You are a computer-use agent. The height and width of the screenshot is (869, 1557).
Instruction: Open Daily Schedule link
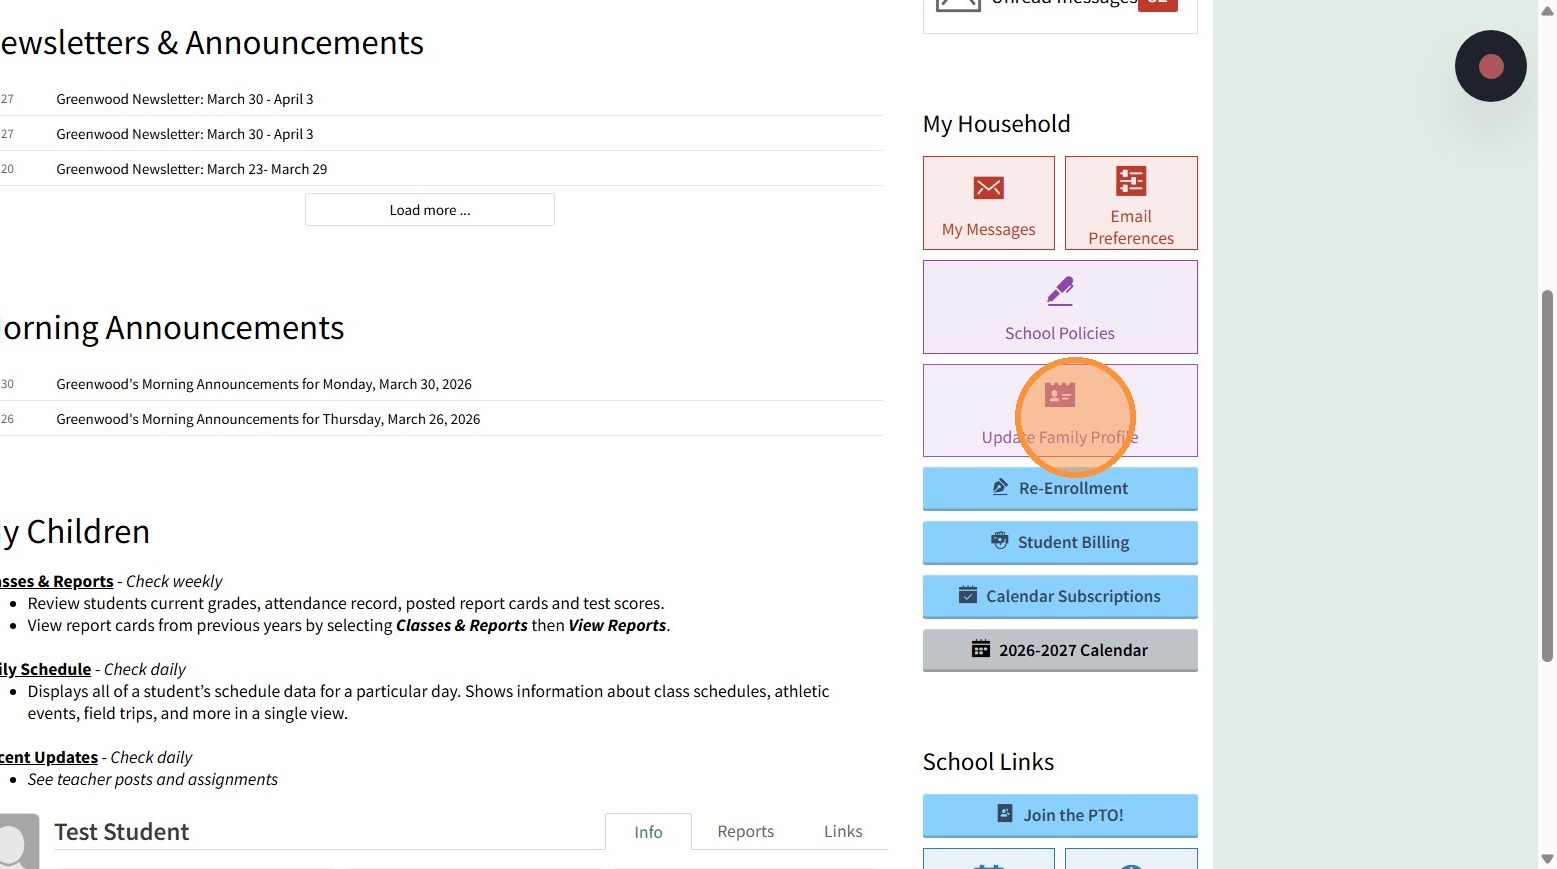click(45, 669)
